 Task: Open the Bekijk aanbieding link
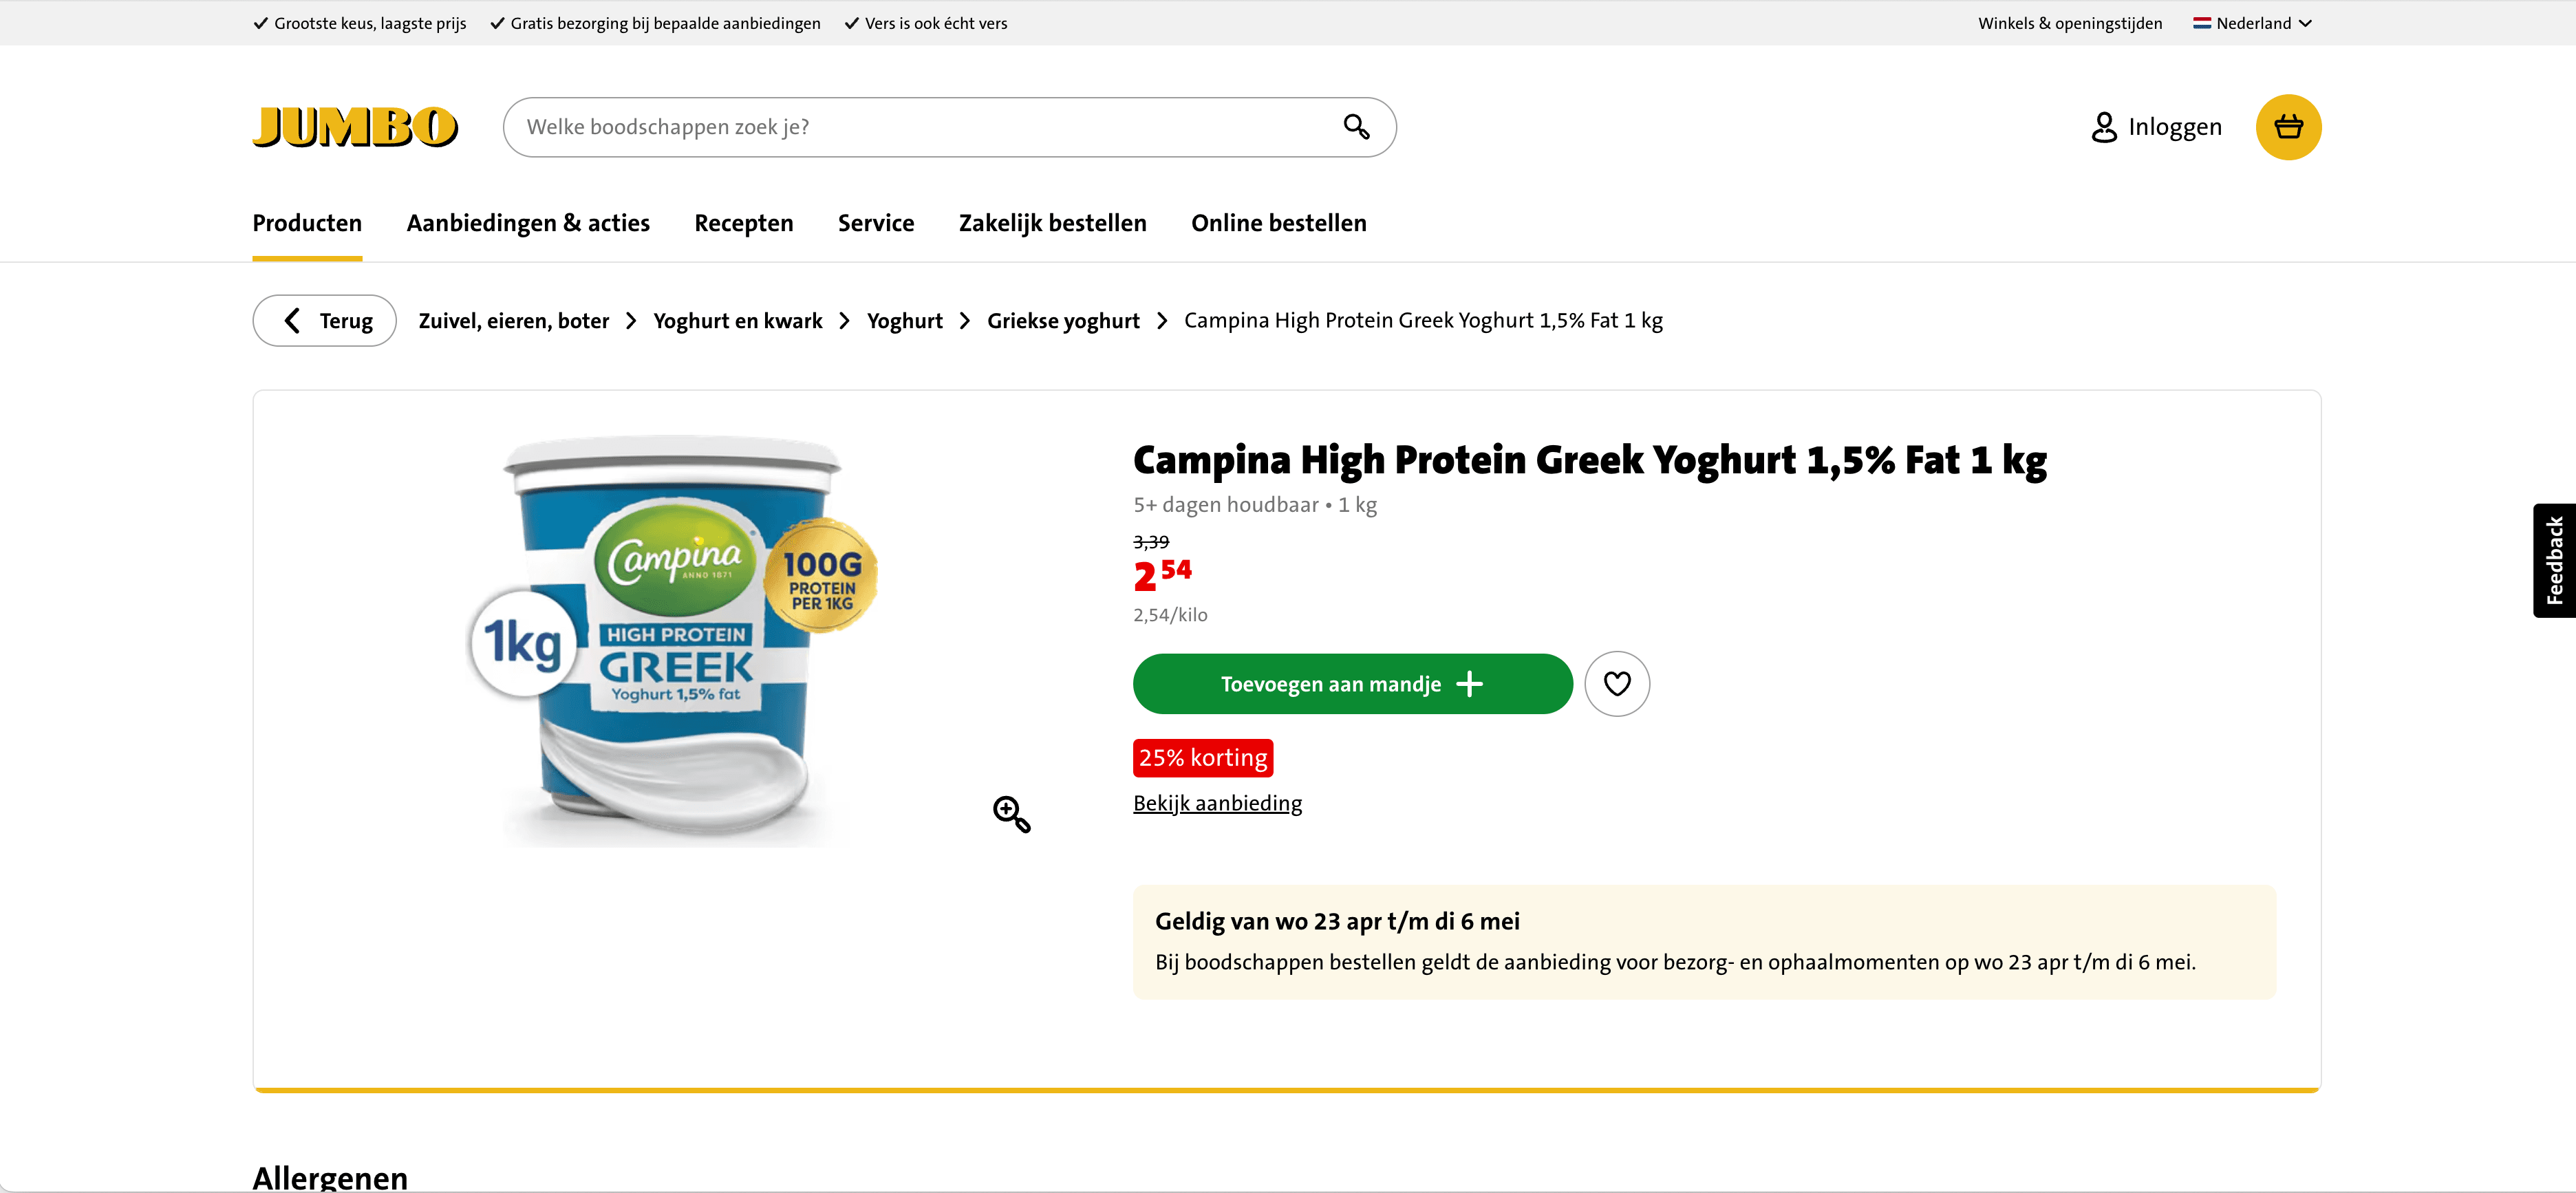pyautogui.click(x=1217, y=803)
